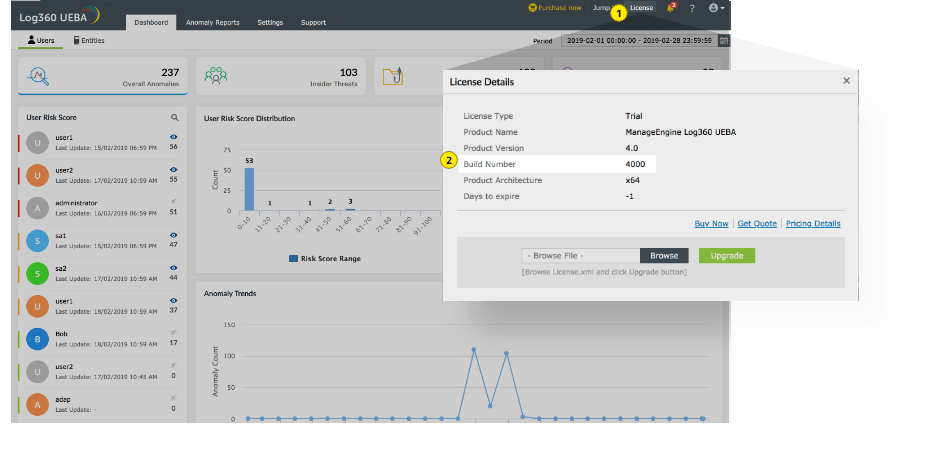Select user1 name with score 56
The width and height of the screenshot is (934, 463).
click(x=64, y=138)
